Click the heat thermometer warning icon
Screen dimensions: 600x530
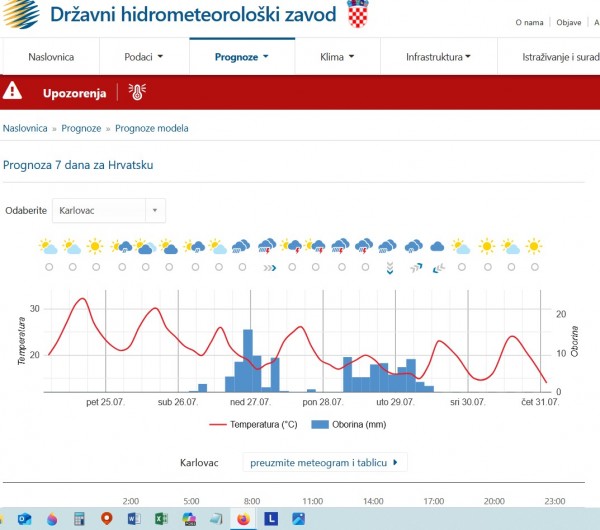137,92
